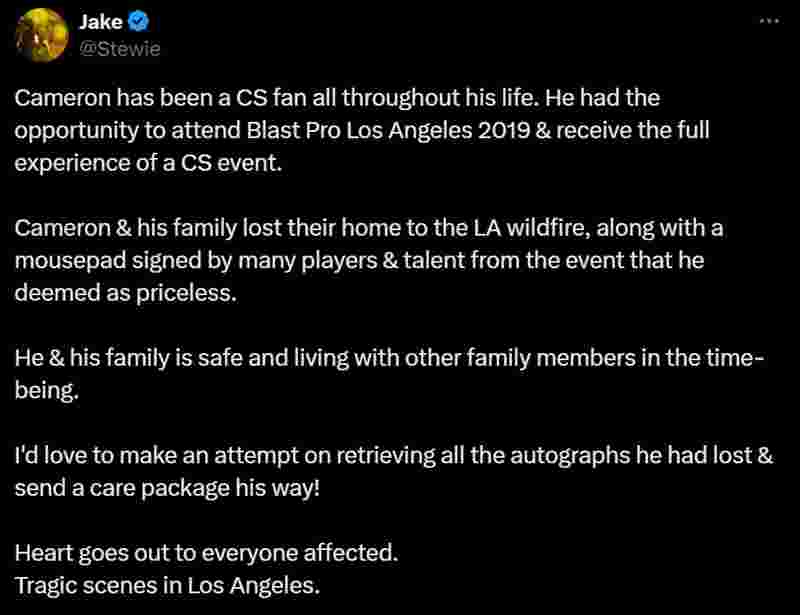Click the line starting "Cameron has been a CS fan"
800x615 pixels.
337,98
